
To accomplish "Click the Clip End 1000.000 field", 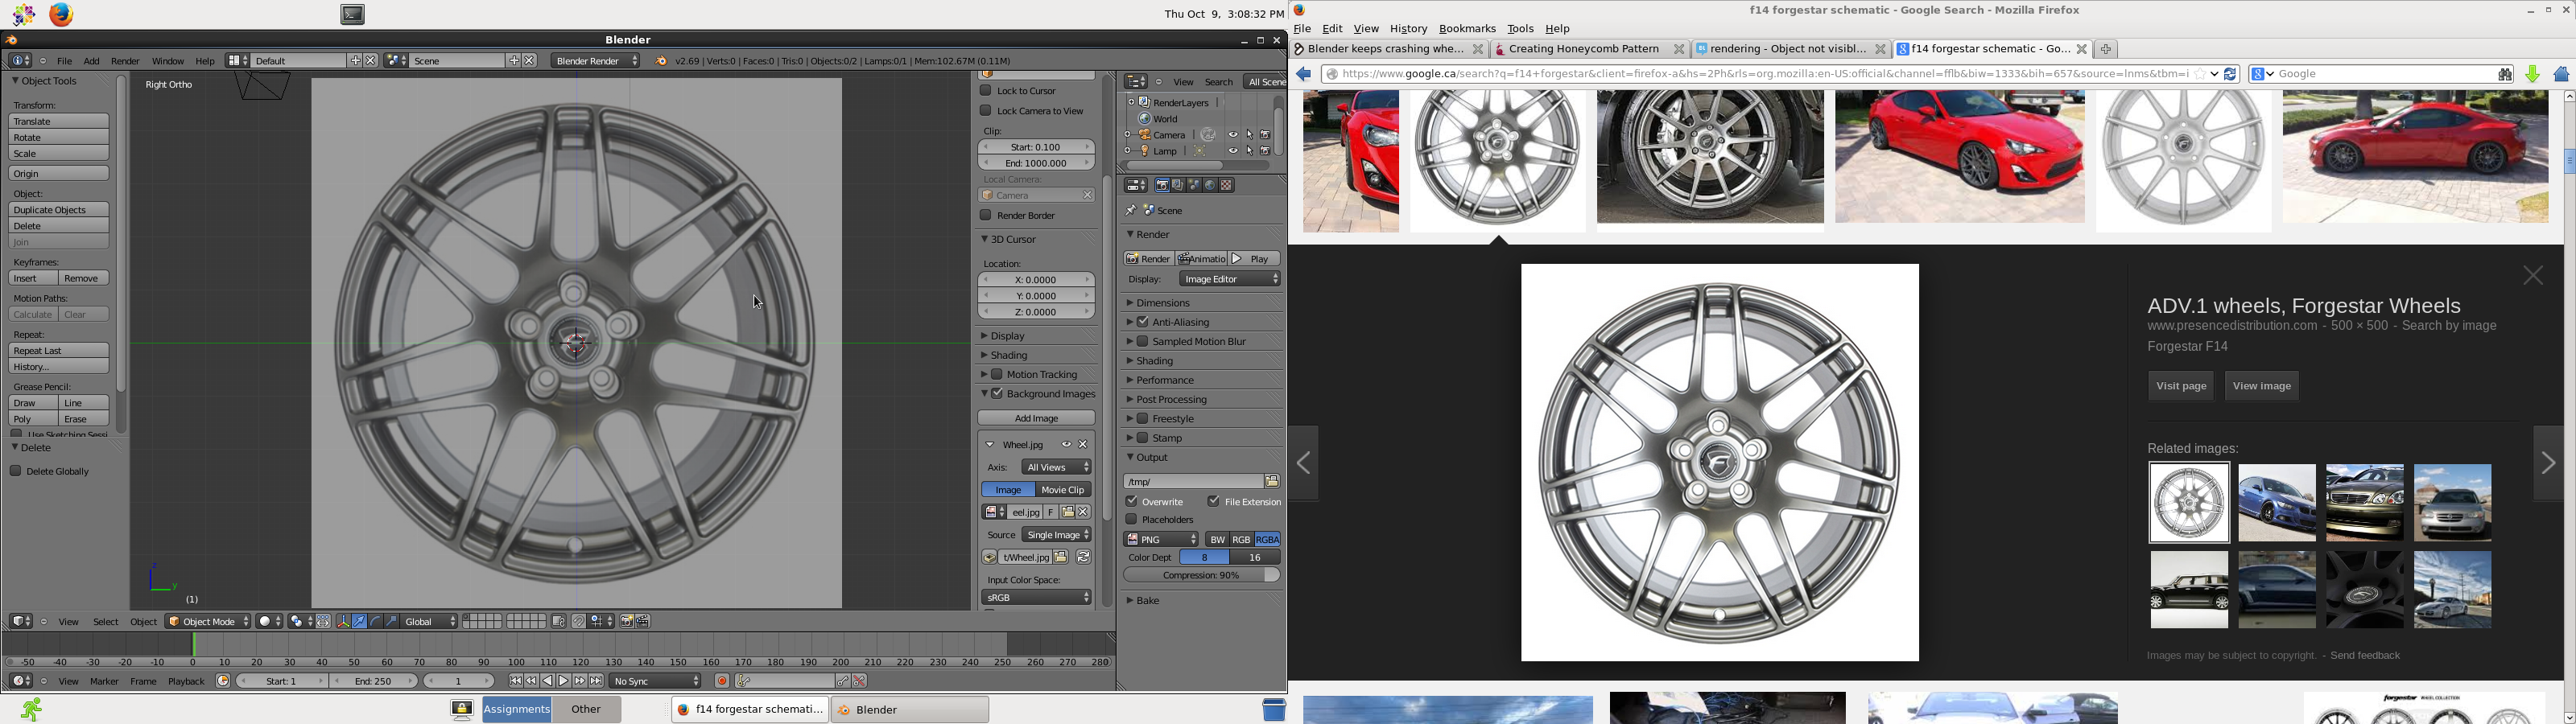I will point(1036,163).
